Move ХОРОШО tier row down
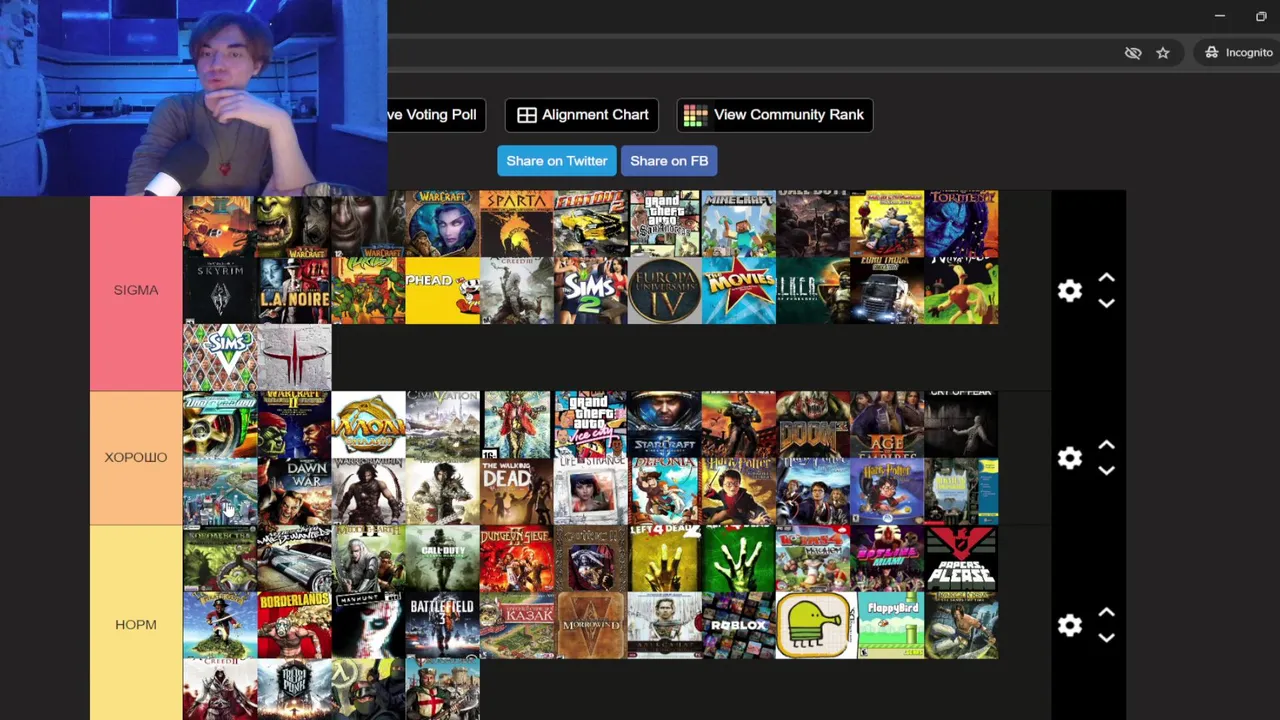Image resolution: width=1280 pixels, height=720 pixels. click(1106, 470)
